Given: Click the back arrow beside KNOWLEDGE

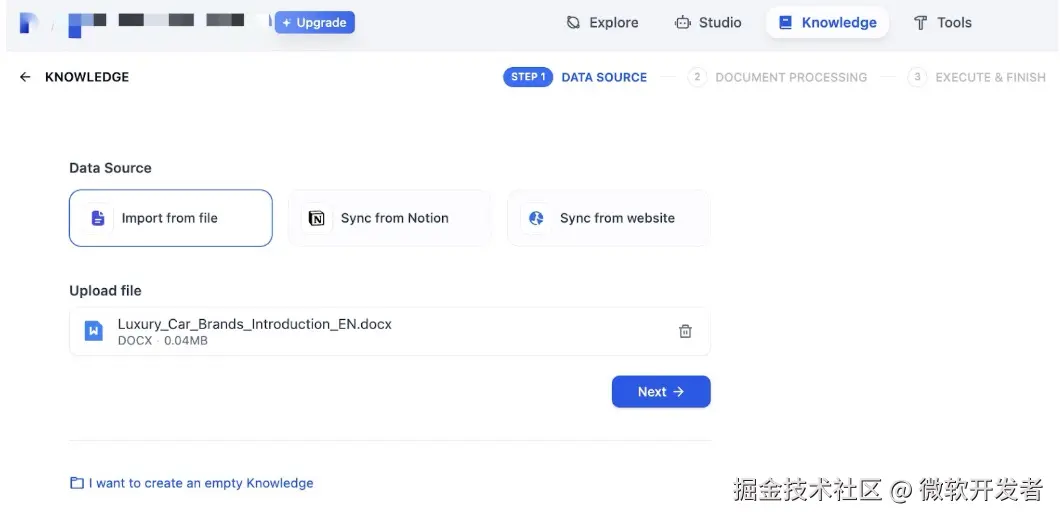Looking at the screenshot, I should coord(25,77).
